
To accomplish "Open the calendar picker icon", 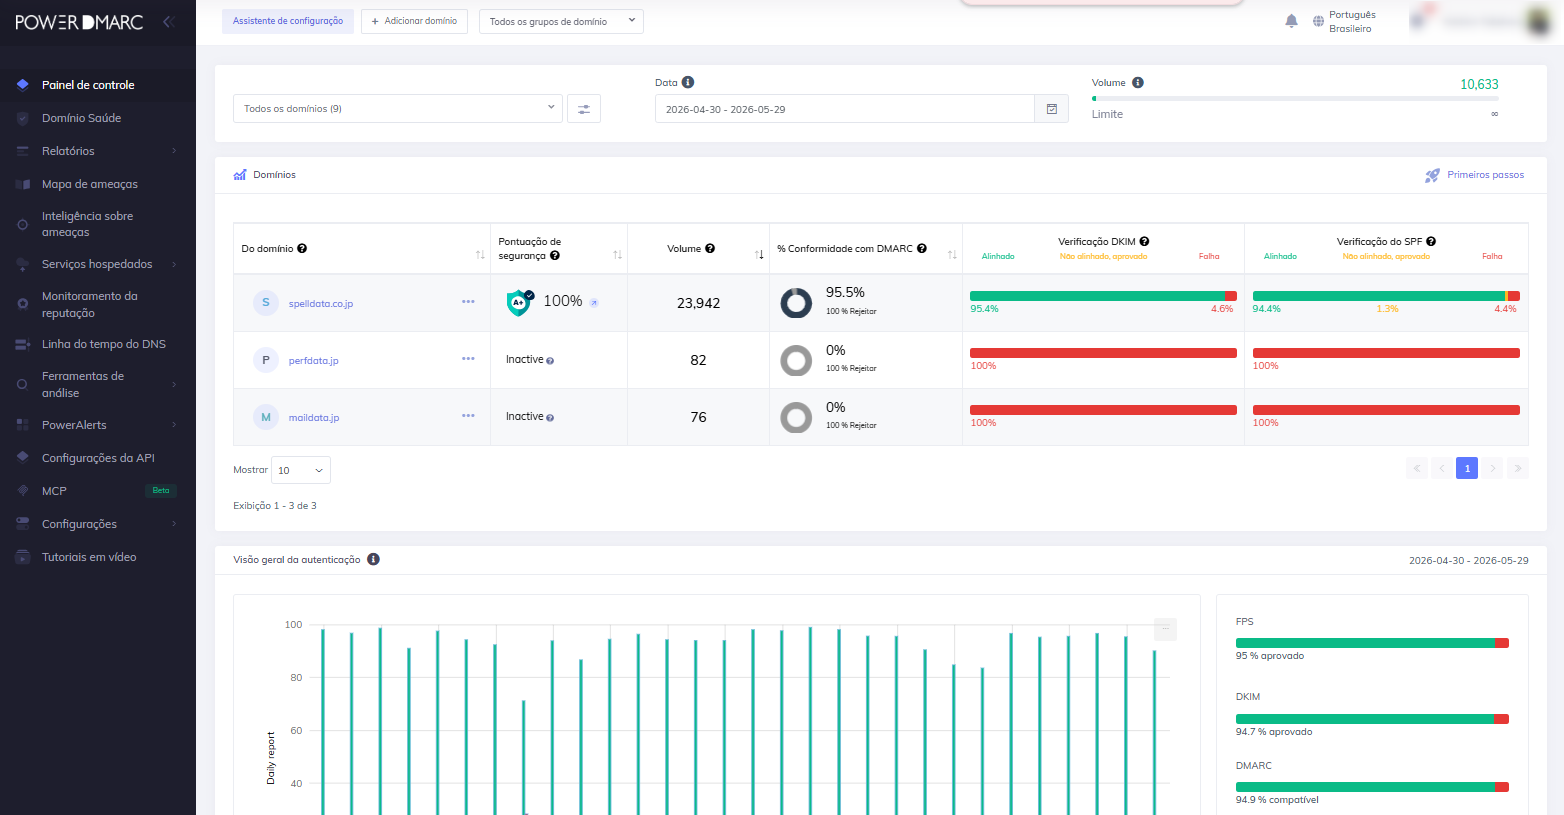I will click(x=1052, y=109).
